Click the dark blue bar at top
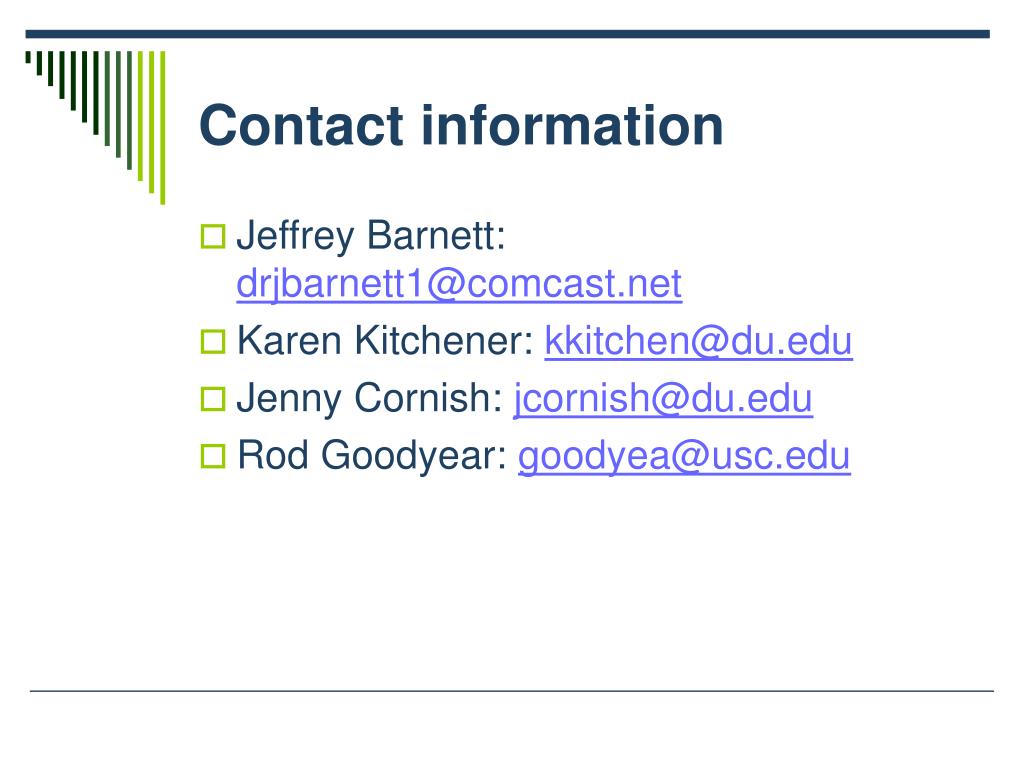1024x768 pixels. tap(507, 34)
